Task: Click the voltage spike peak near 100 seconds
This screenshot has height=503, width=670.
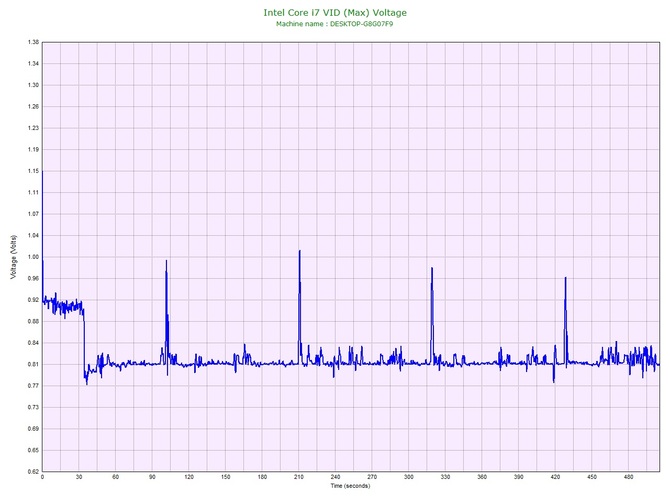Action: pyautogui.click(x=166, y=261)
